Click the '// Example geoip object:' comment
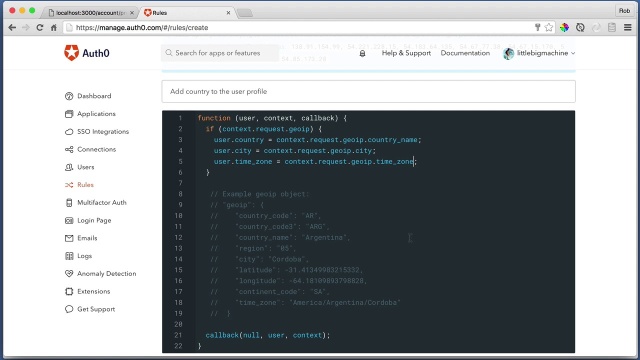The width and height of the screenshot is (640, 360). tap(260, 194)
